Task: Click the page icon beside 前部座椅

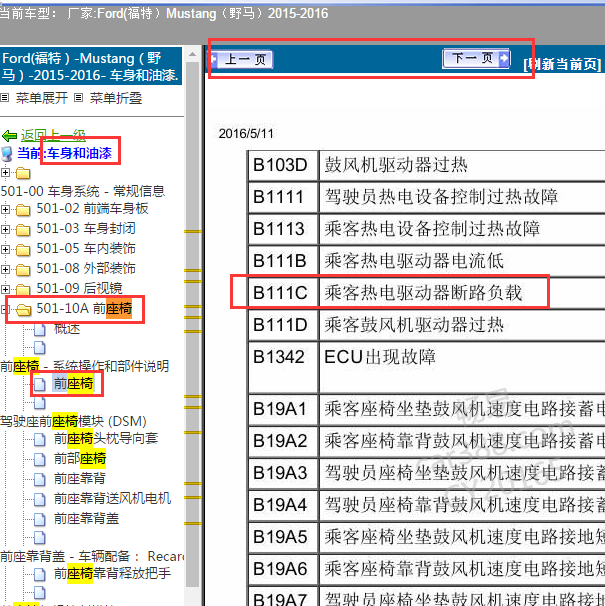Action: pos(39,460)
